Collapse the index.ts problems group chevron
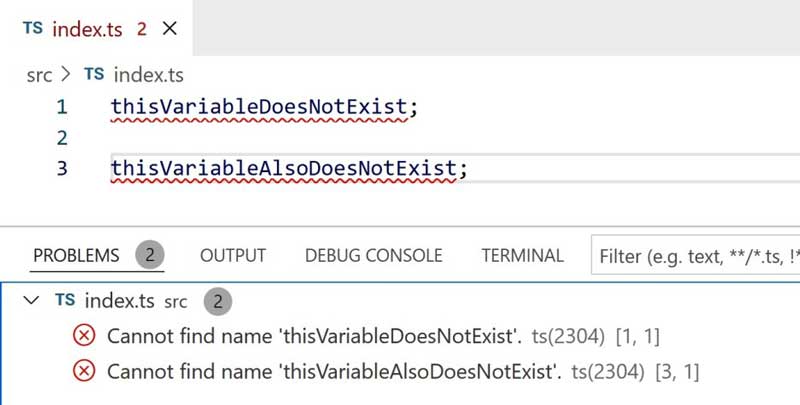Image resolution: width=800 pixels, height=405 pixels. point(32,300)
